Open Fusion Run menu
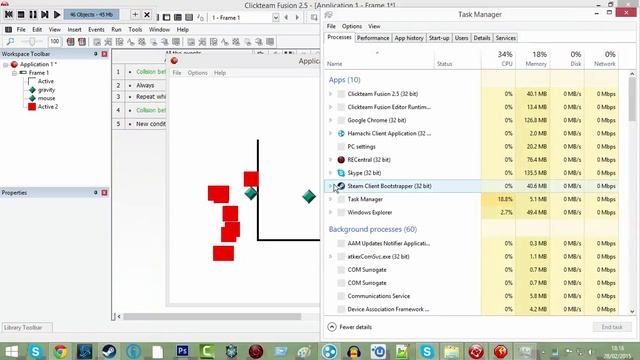Viewport: 640px width, 360px height. coord(116,29)
